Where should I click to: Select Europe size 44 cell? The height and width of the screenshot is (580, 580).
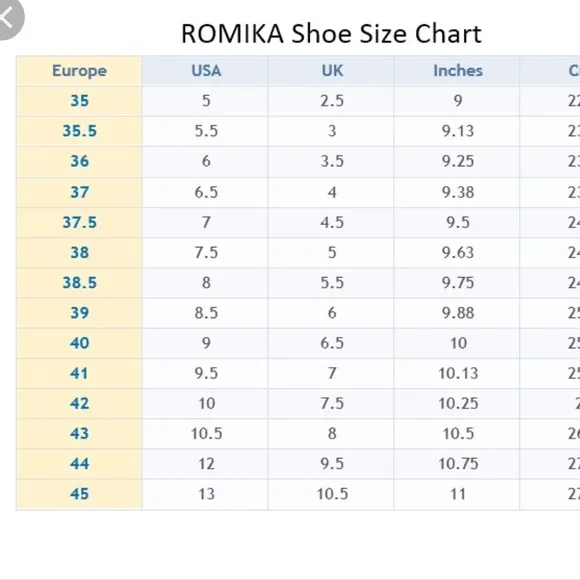tap(79, 463)
